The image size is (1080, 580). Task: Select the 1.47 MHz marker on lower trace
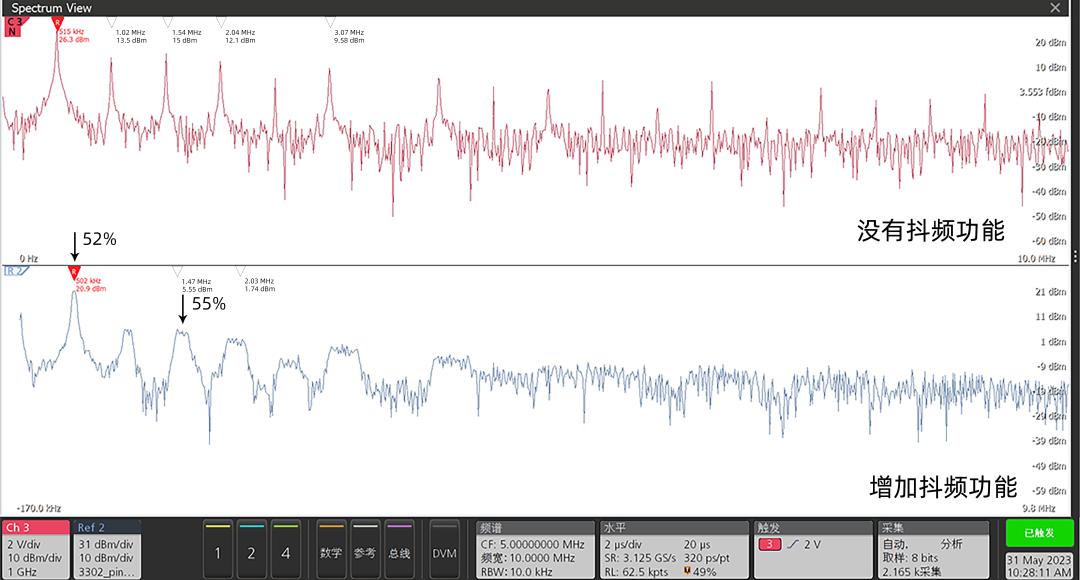pyautogui.click(x=178, y=272)
